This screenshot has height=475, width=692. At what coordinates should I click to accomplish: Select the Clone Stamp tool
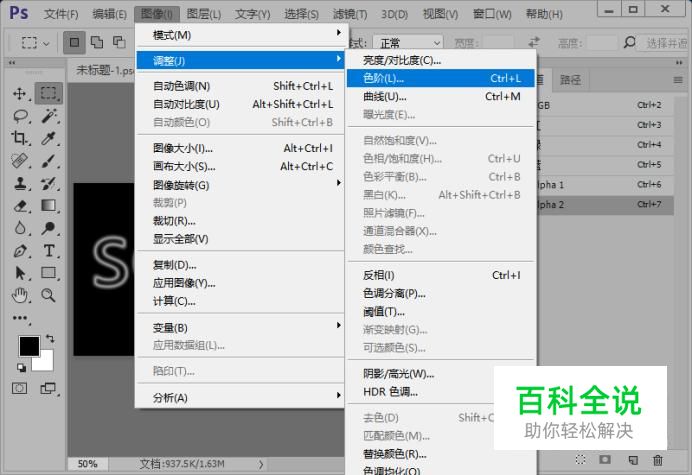point(20,183)
